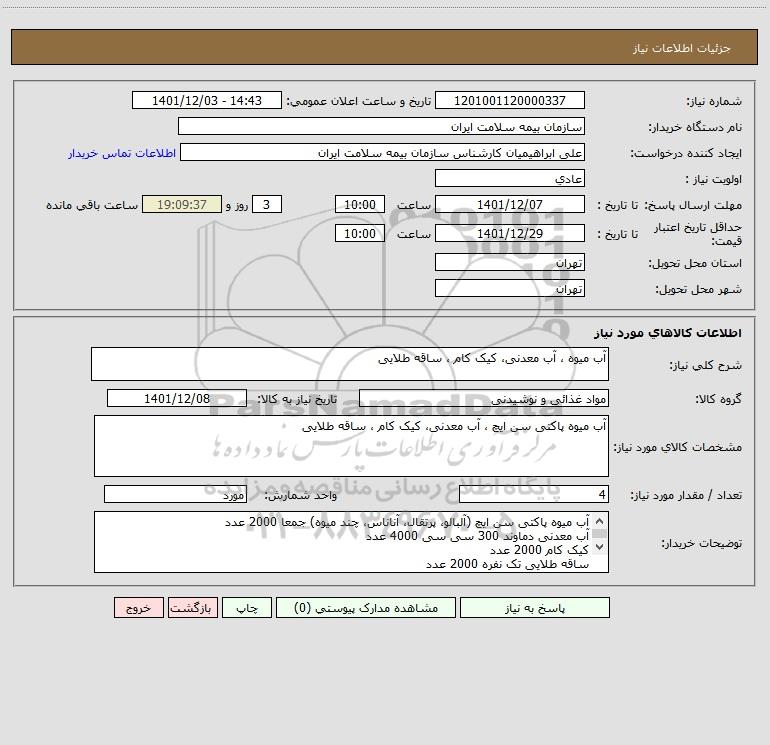Viewport: 770px width, 745px height.
Task: Click delivery city field تهران
Action: pos(510,288)
